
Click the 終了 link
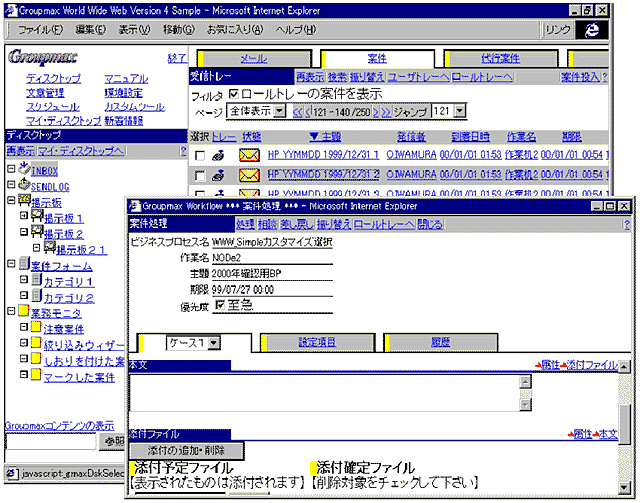click(x=177, y=58)
